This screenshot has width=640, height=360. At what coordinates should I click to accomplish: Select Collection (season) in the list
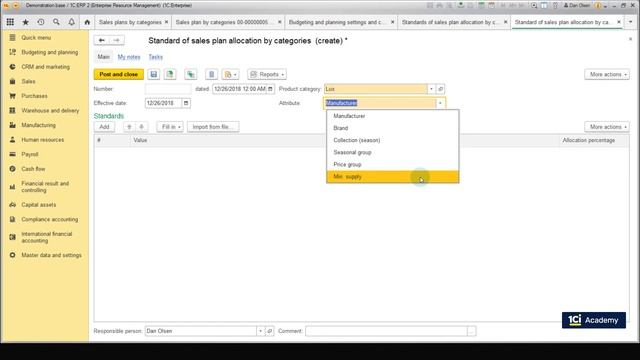[393, 140]
